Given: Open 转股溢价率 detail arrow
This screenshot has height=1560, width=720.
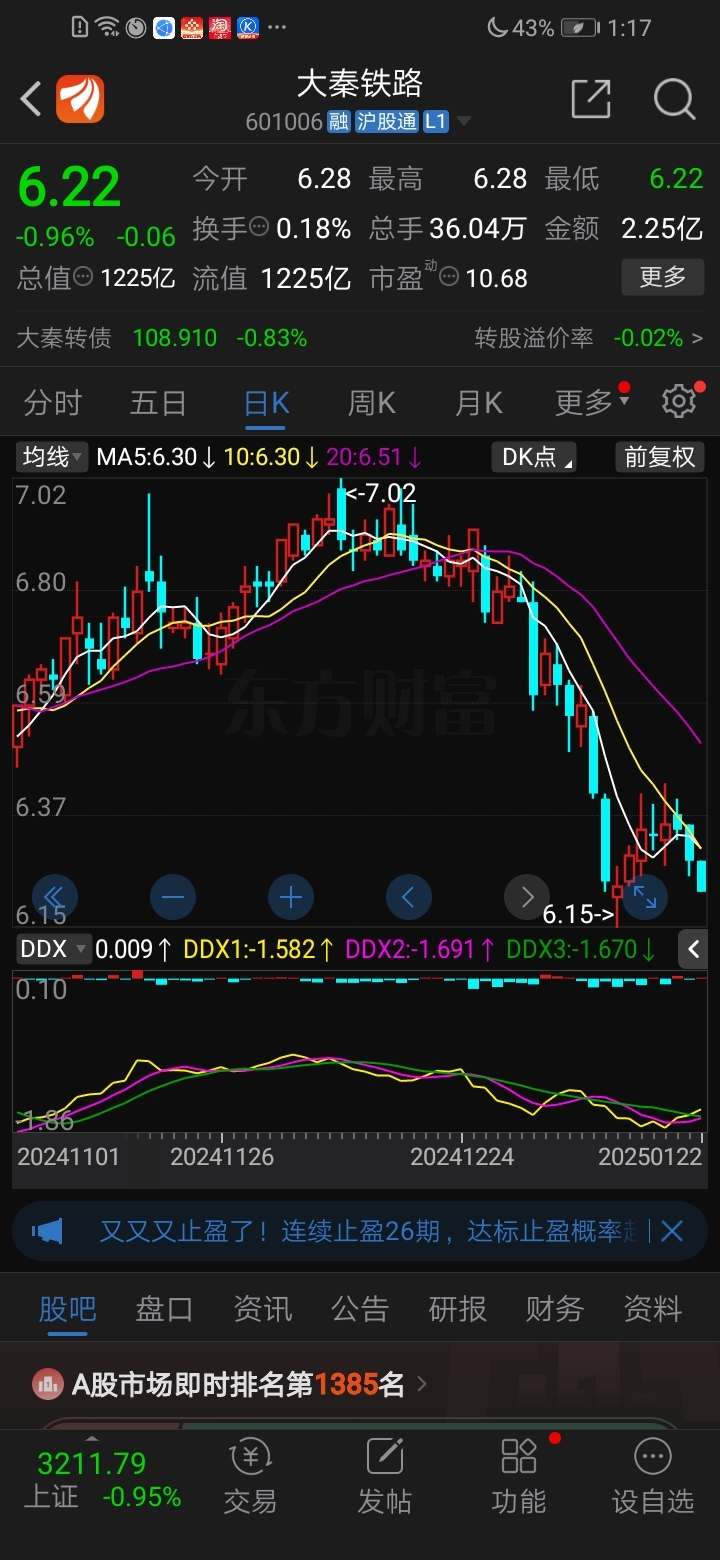Looking at the screenshot, I should click(697, 338).
